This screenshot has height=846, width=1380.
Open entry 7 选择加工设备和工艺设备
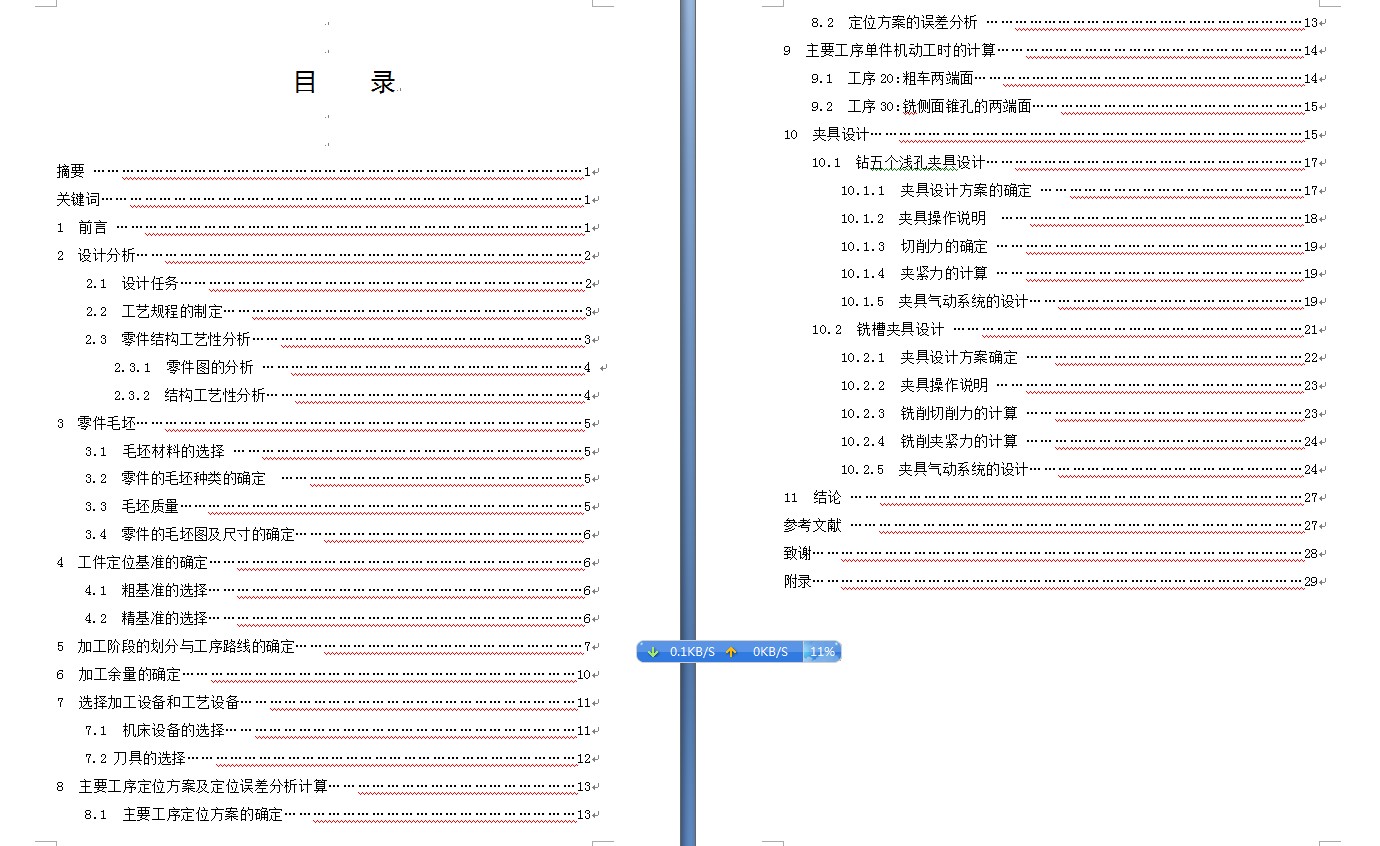pyautogui.click(x=324, y=703)
